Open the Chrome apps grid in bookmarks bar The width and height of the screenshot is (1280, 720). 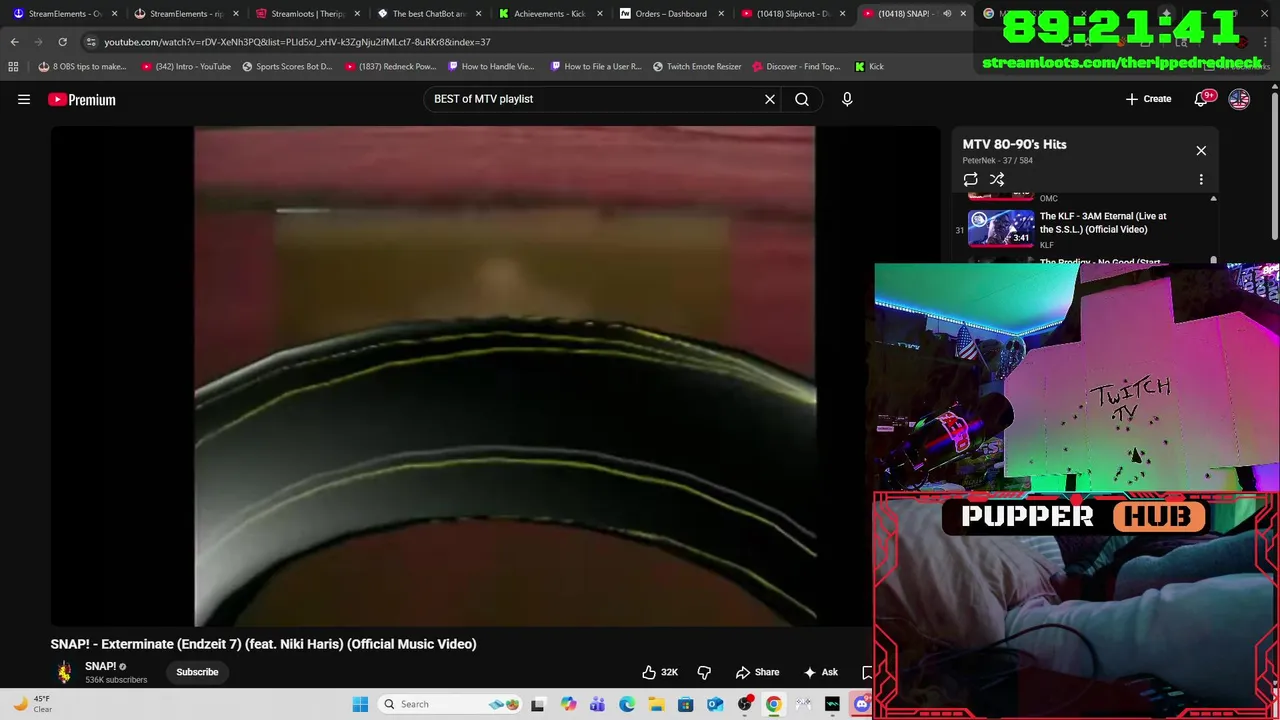[x=13, y=66]
